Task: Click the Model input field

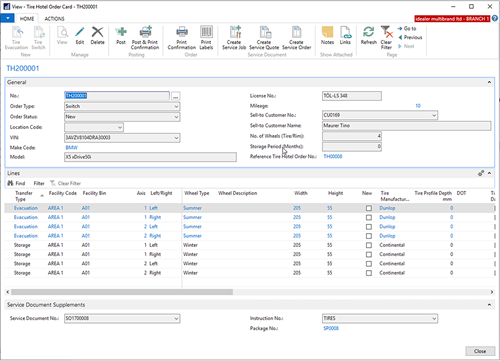Action: pyautogui.click(x=150, y=157)
